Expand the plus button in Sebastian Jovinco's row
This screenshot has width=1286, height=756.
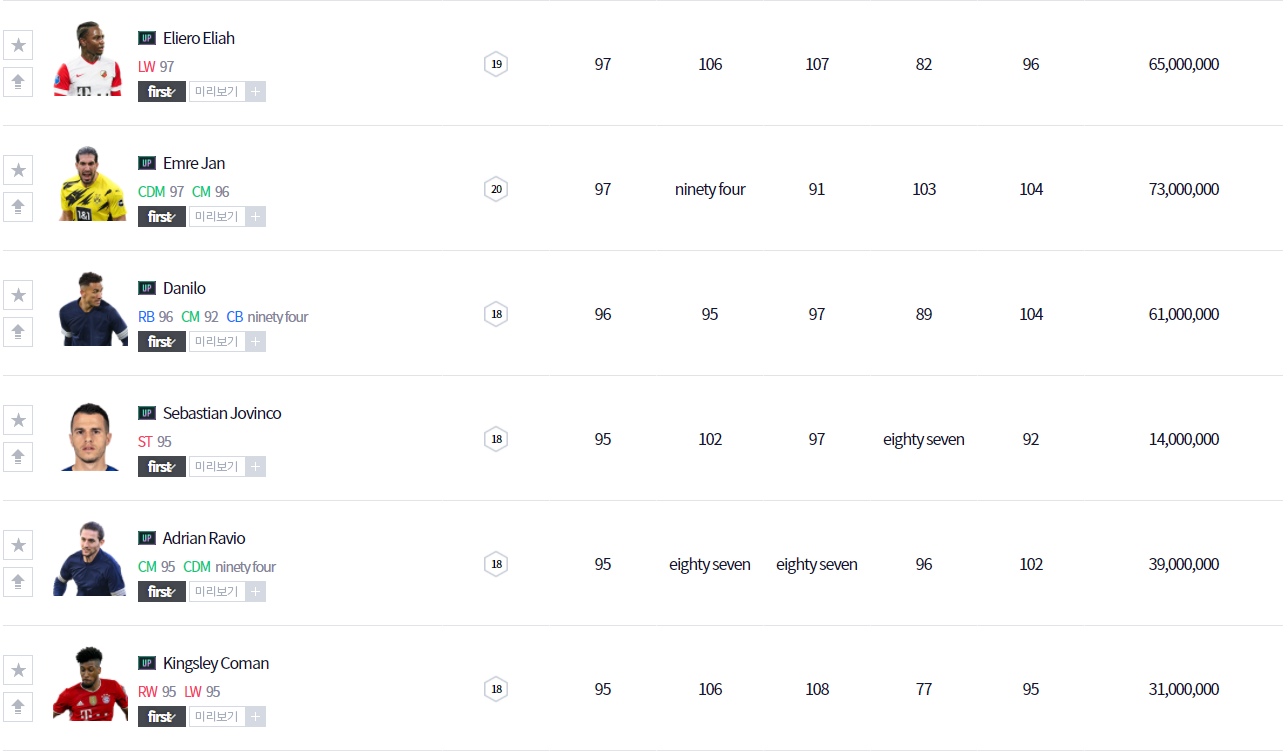pyautogui.click(x=256, y=467)
